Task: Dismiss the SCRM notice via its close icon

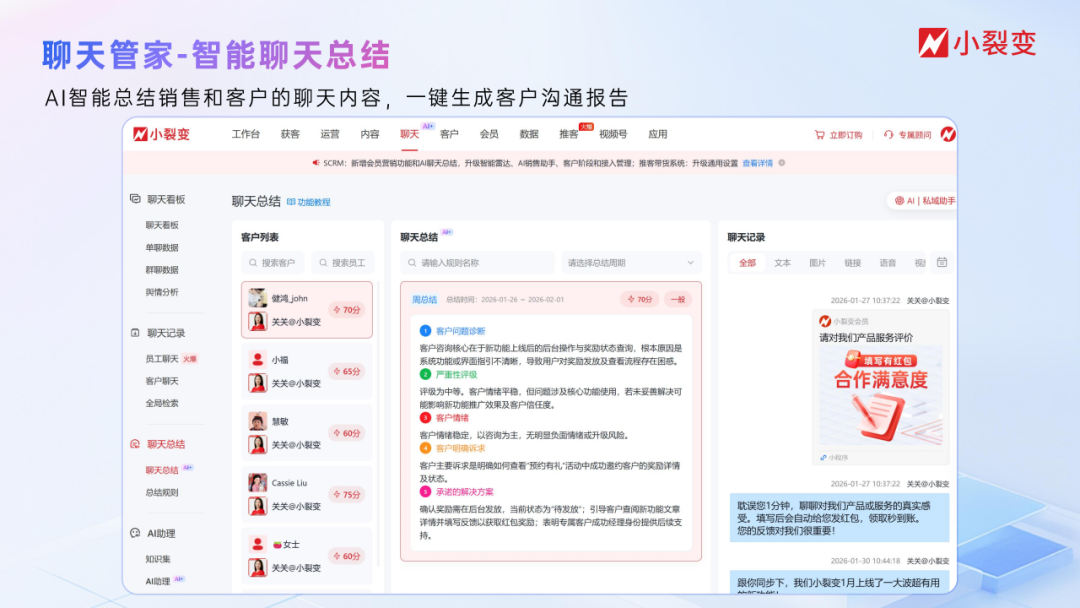Action: tap(781, 162)
